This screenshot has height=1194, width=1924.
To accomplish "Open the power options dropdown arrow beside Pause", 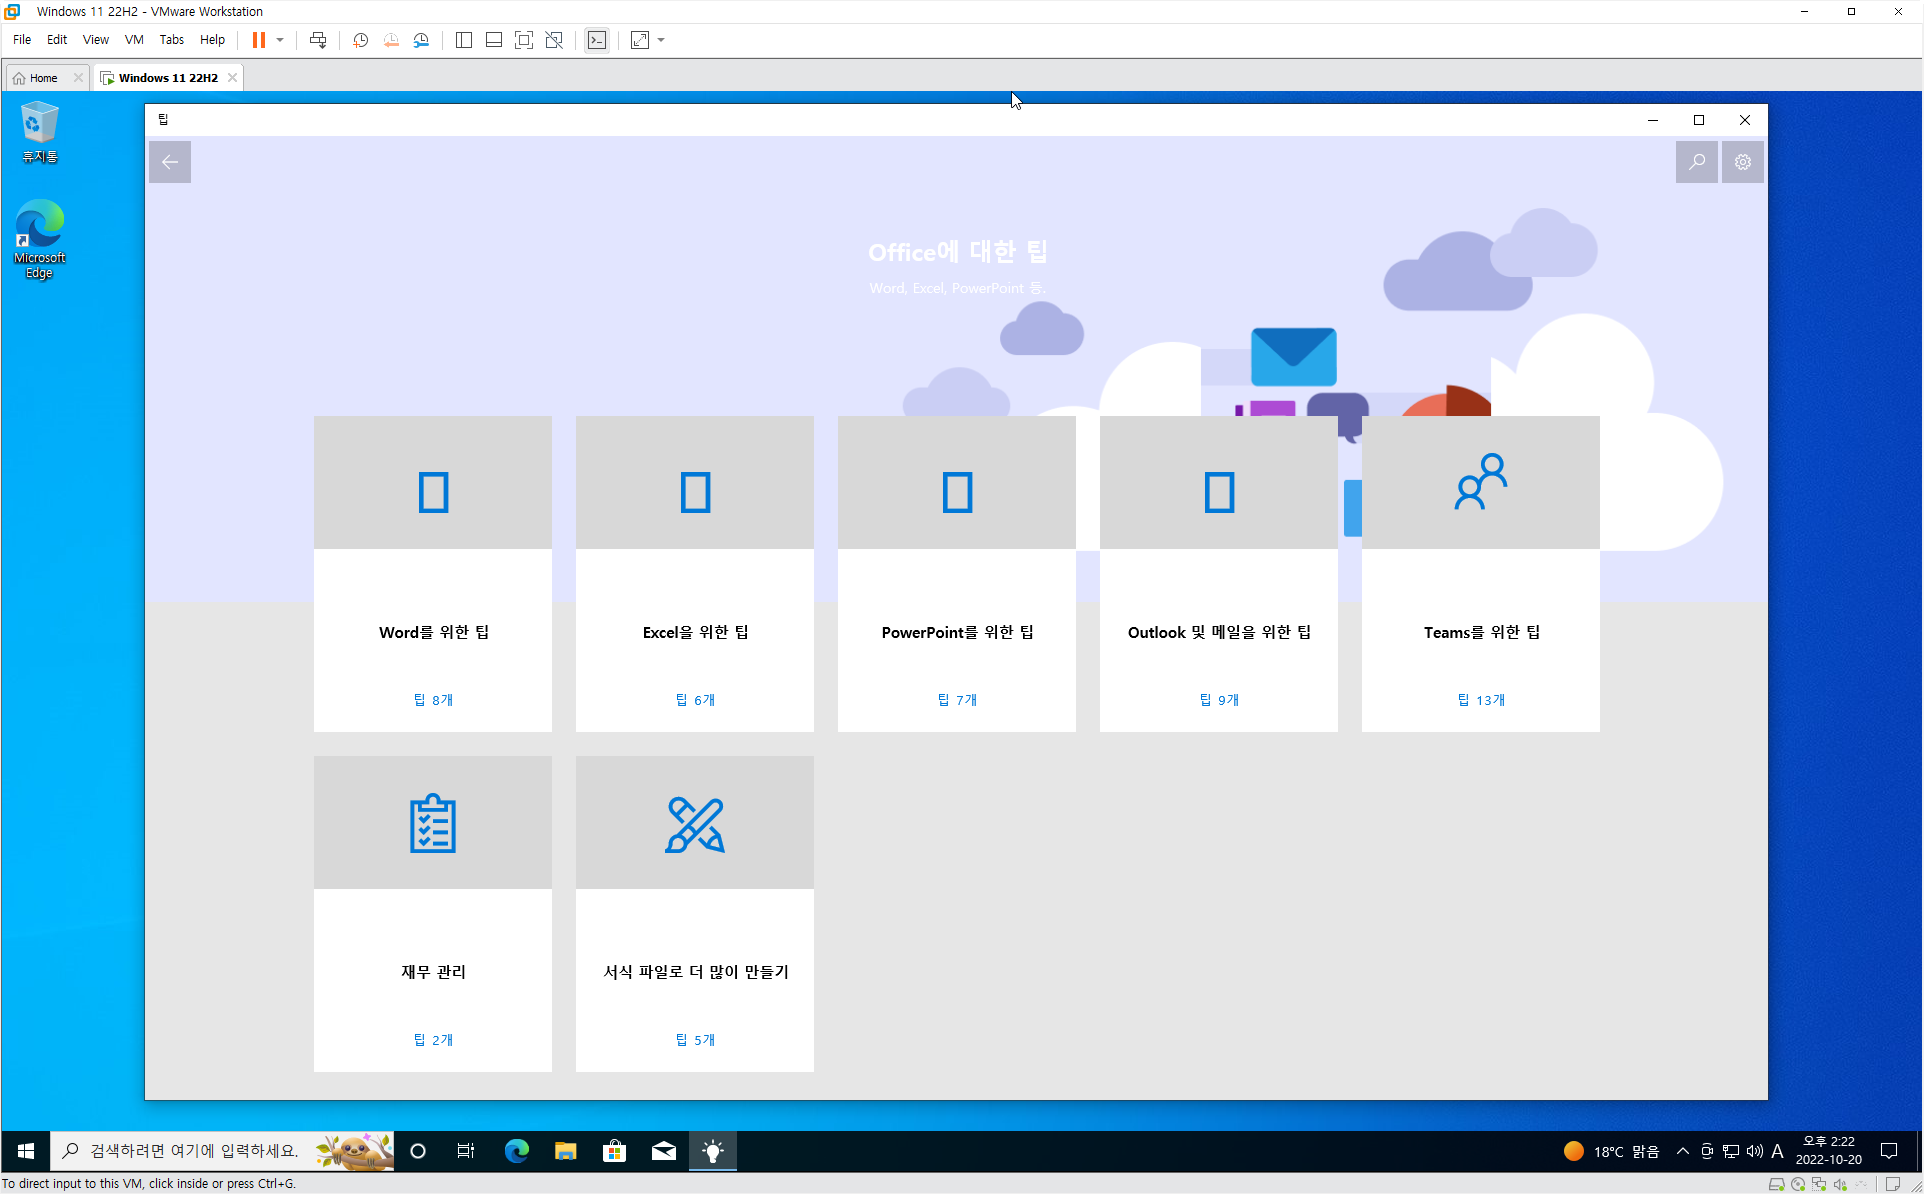I will [x=280, y=40].
